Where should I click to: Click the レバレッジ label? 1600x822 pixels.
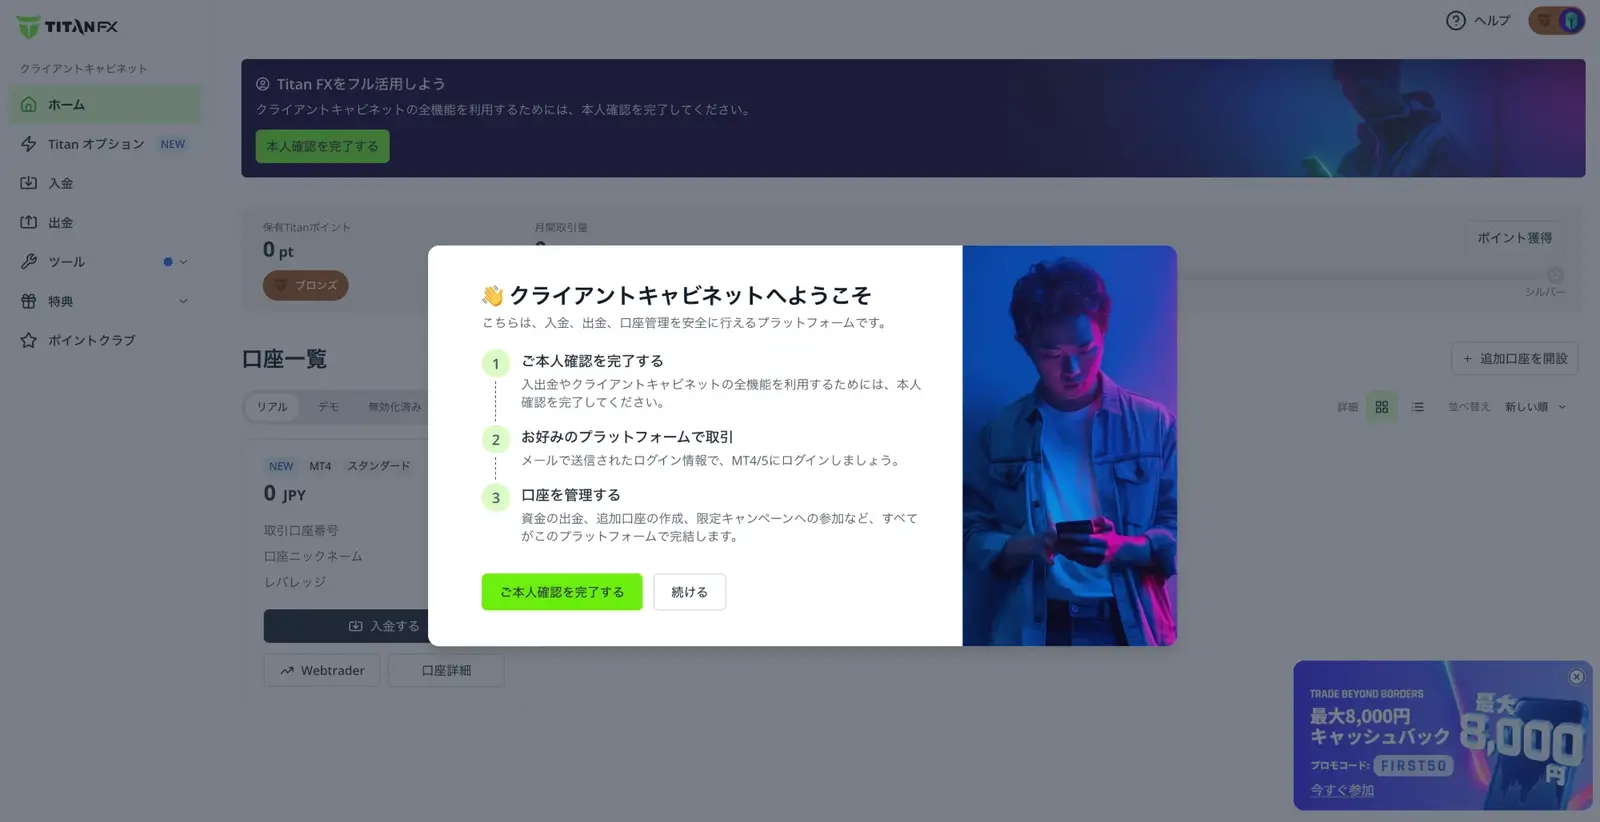[295, 582]
